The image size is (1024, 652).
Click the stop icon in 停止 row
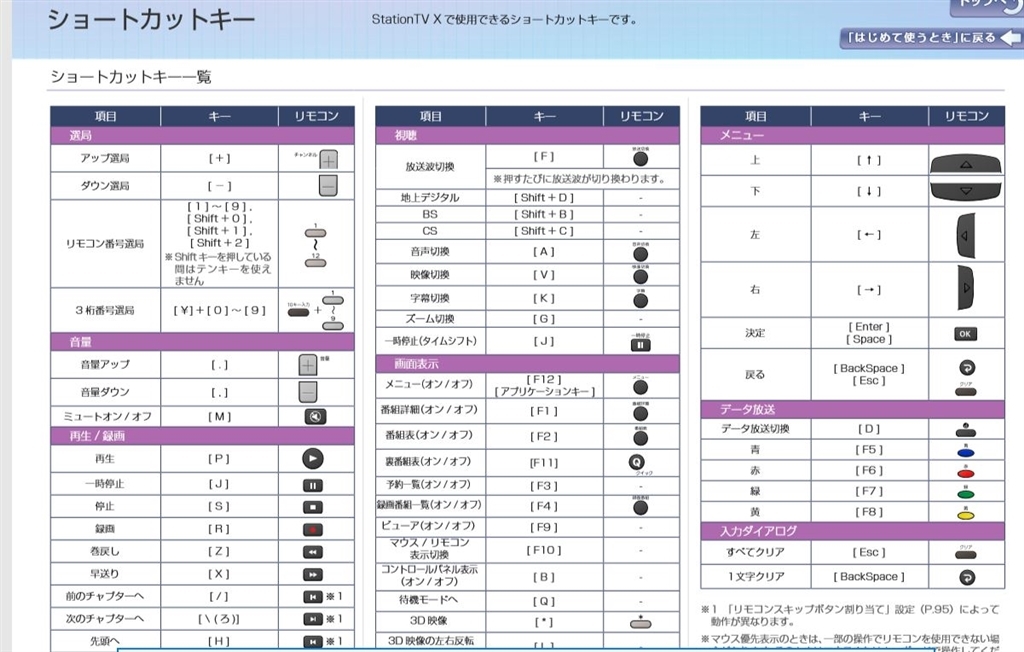[313, 507]
